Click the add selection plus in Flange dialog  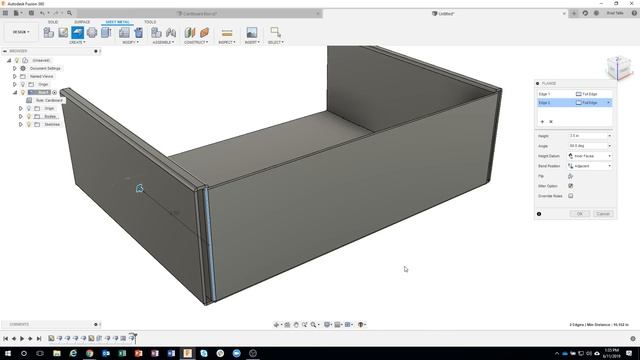(542, 122)
